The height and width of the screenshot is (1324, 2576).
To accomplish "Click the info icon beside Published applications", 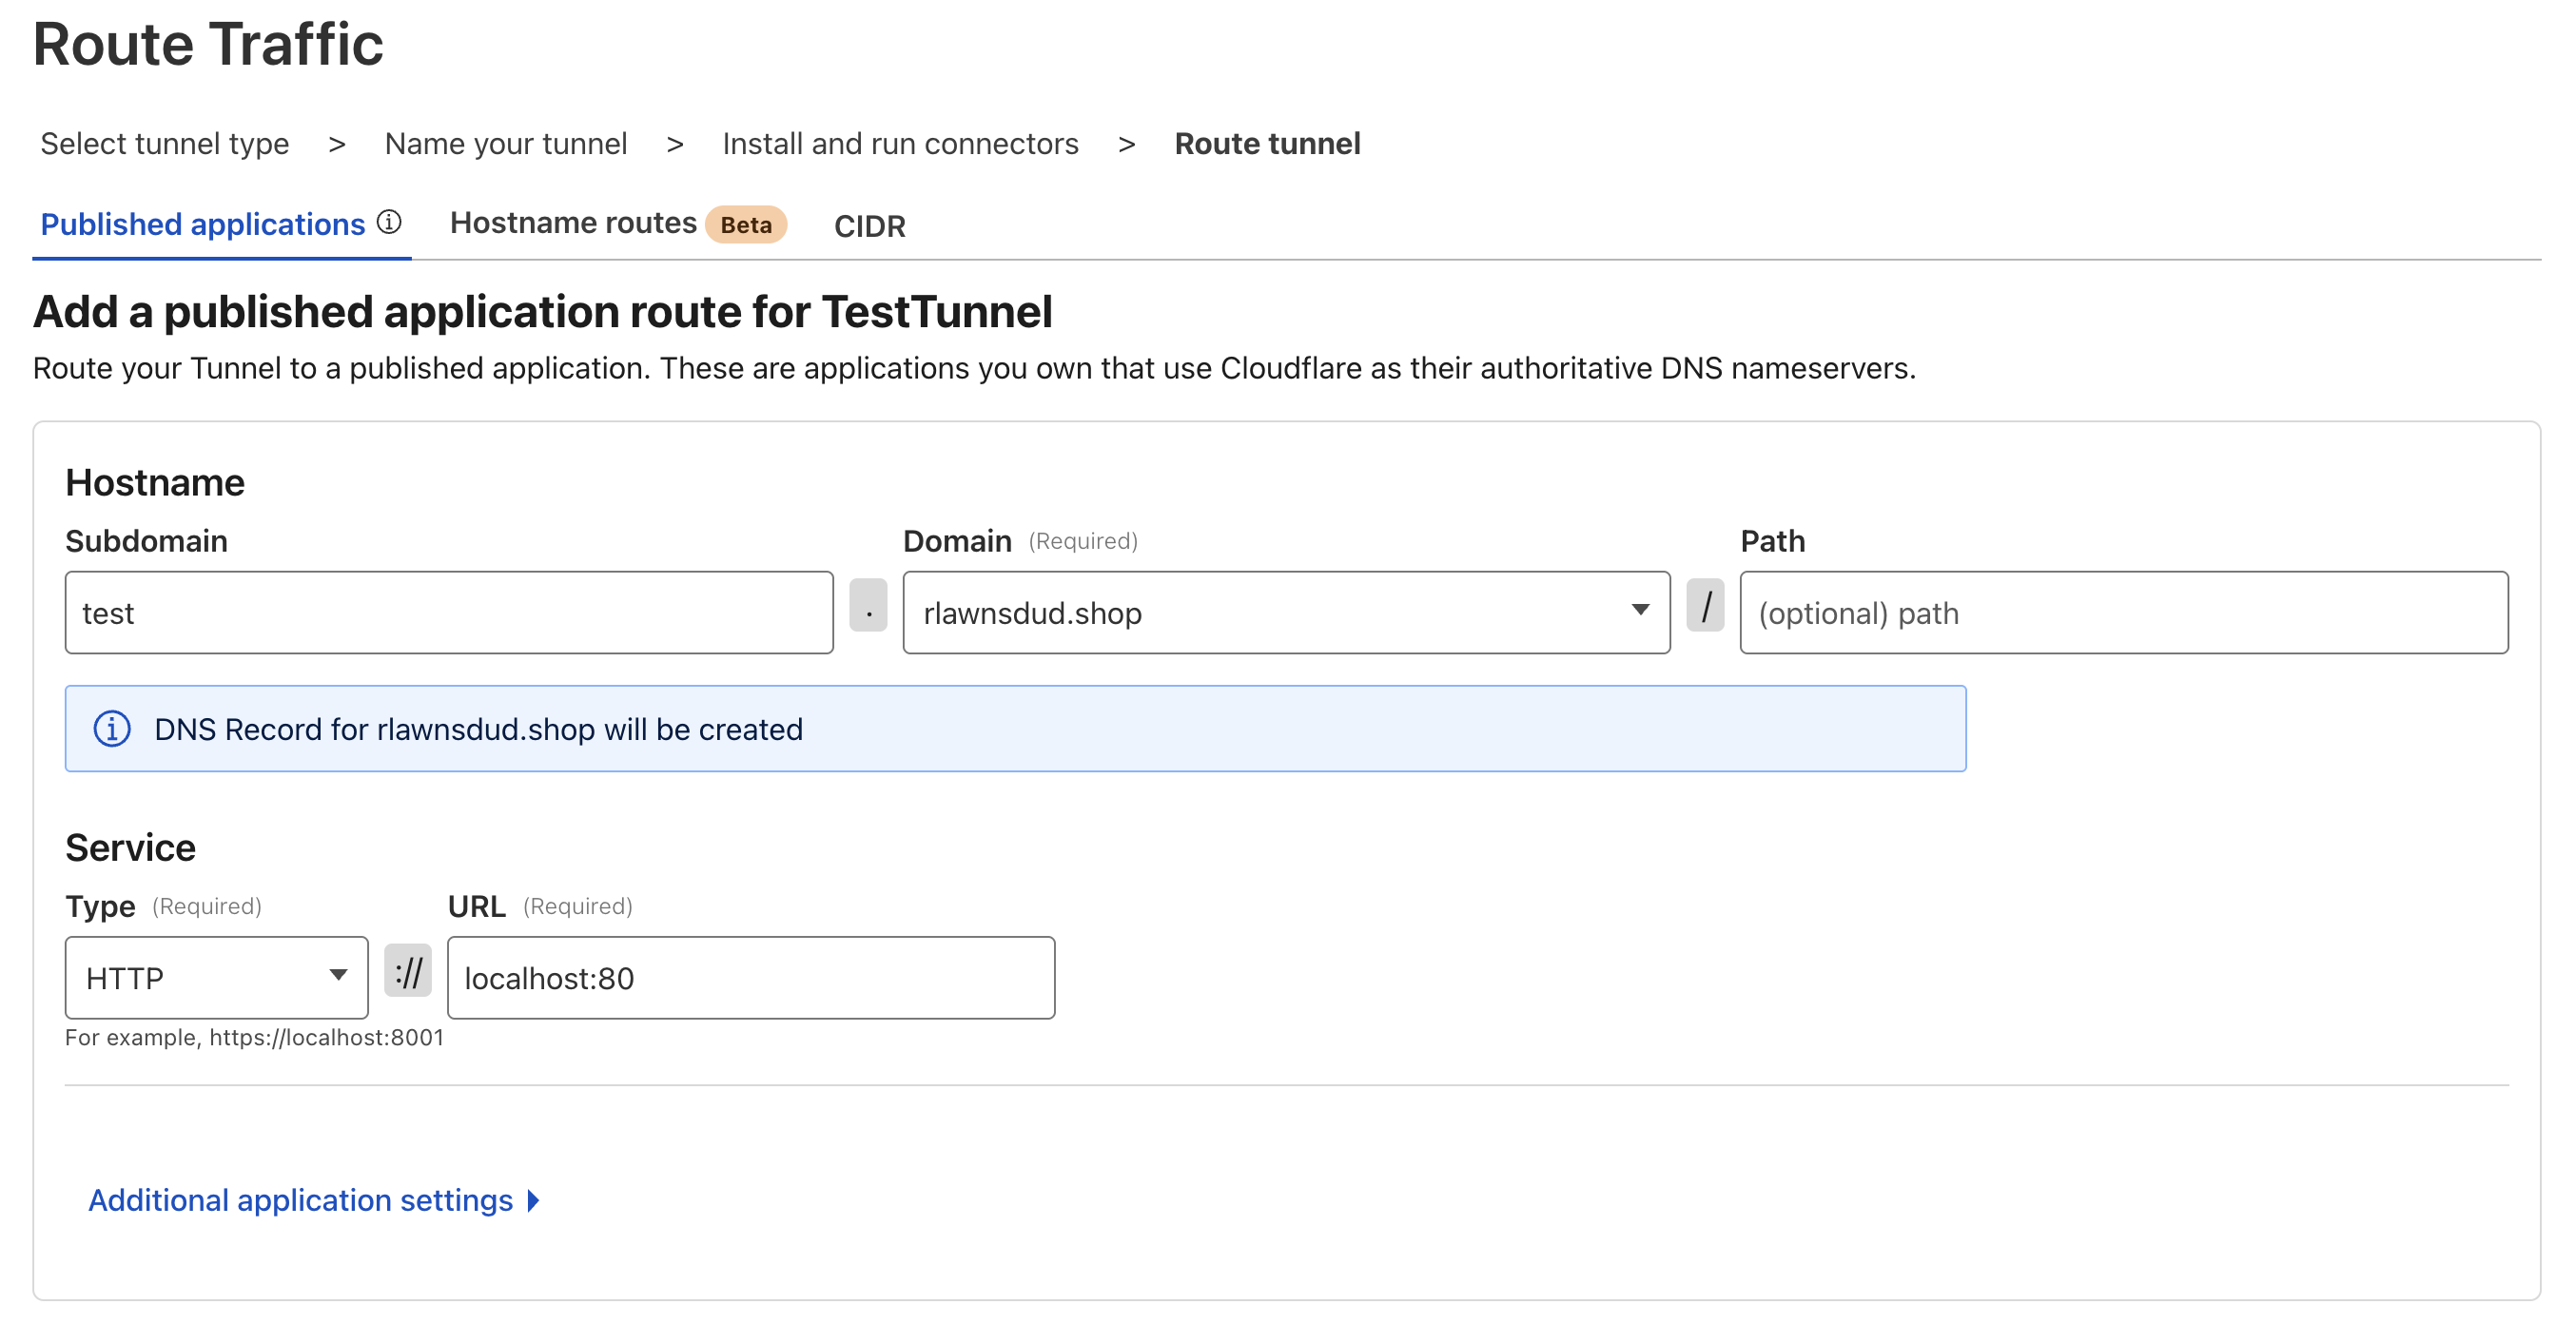I will (389, 222).
